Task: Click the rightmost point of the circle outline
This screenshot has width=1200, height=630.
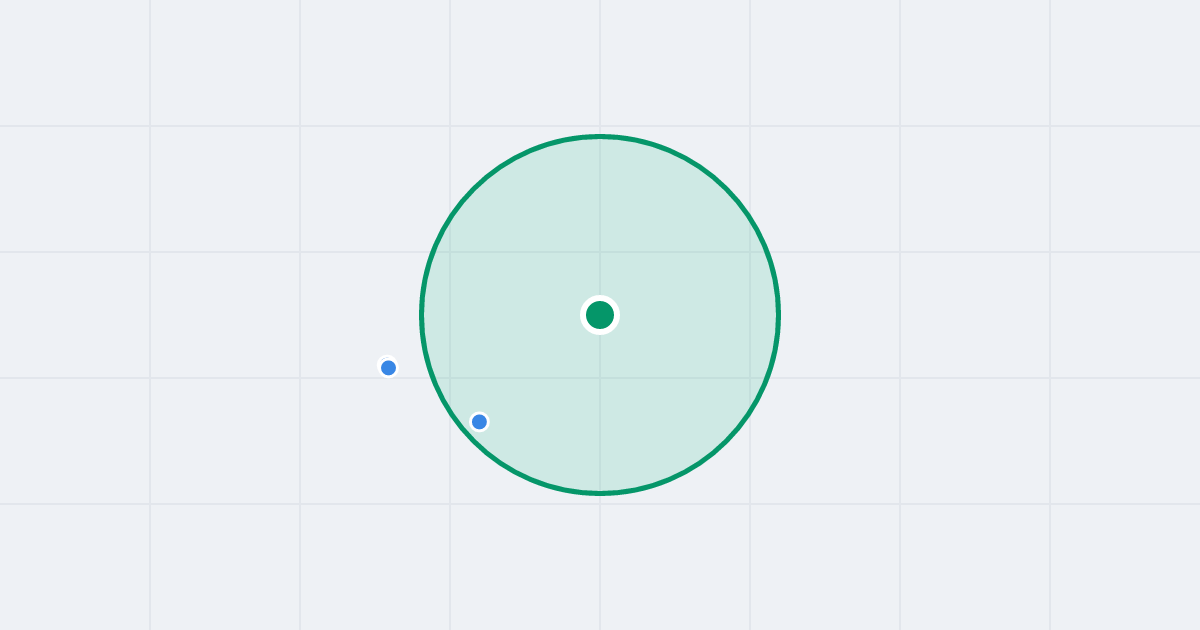Action: point(778,315)
